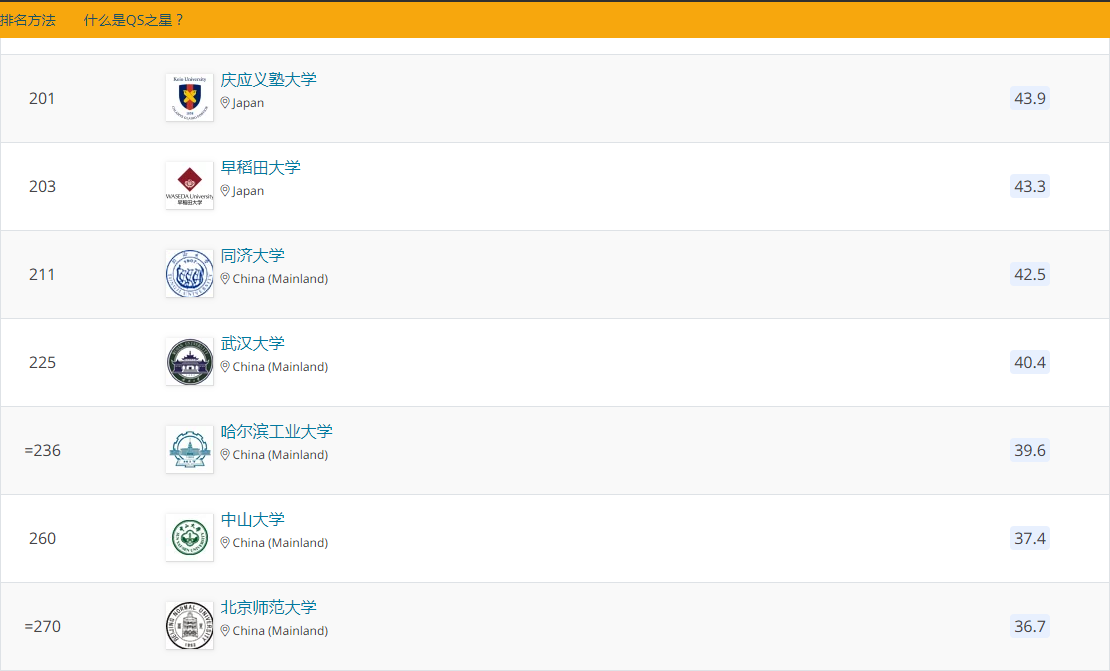This screenshot has height=671, width=1110.
Task: Click China (Mainland) text under 北京师范大学
Action: [280, 631]
